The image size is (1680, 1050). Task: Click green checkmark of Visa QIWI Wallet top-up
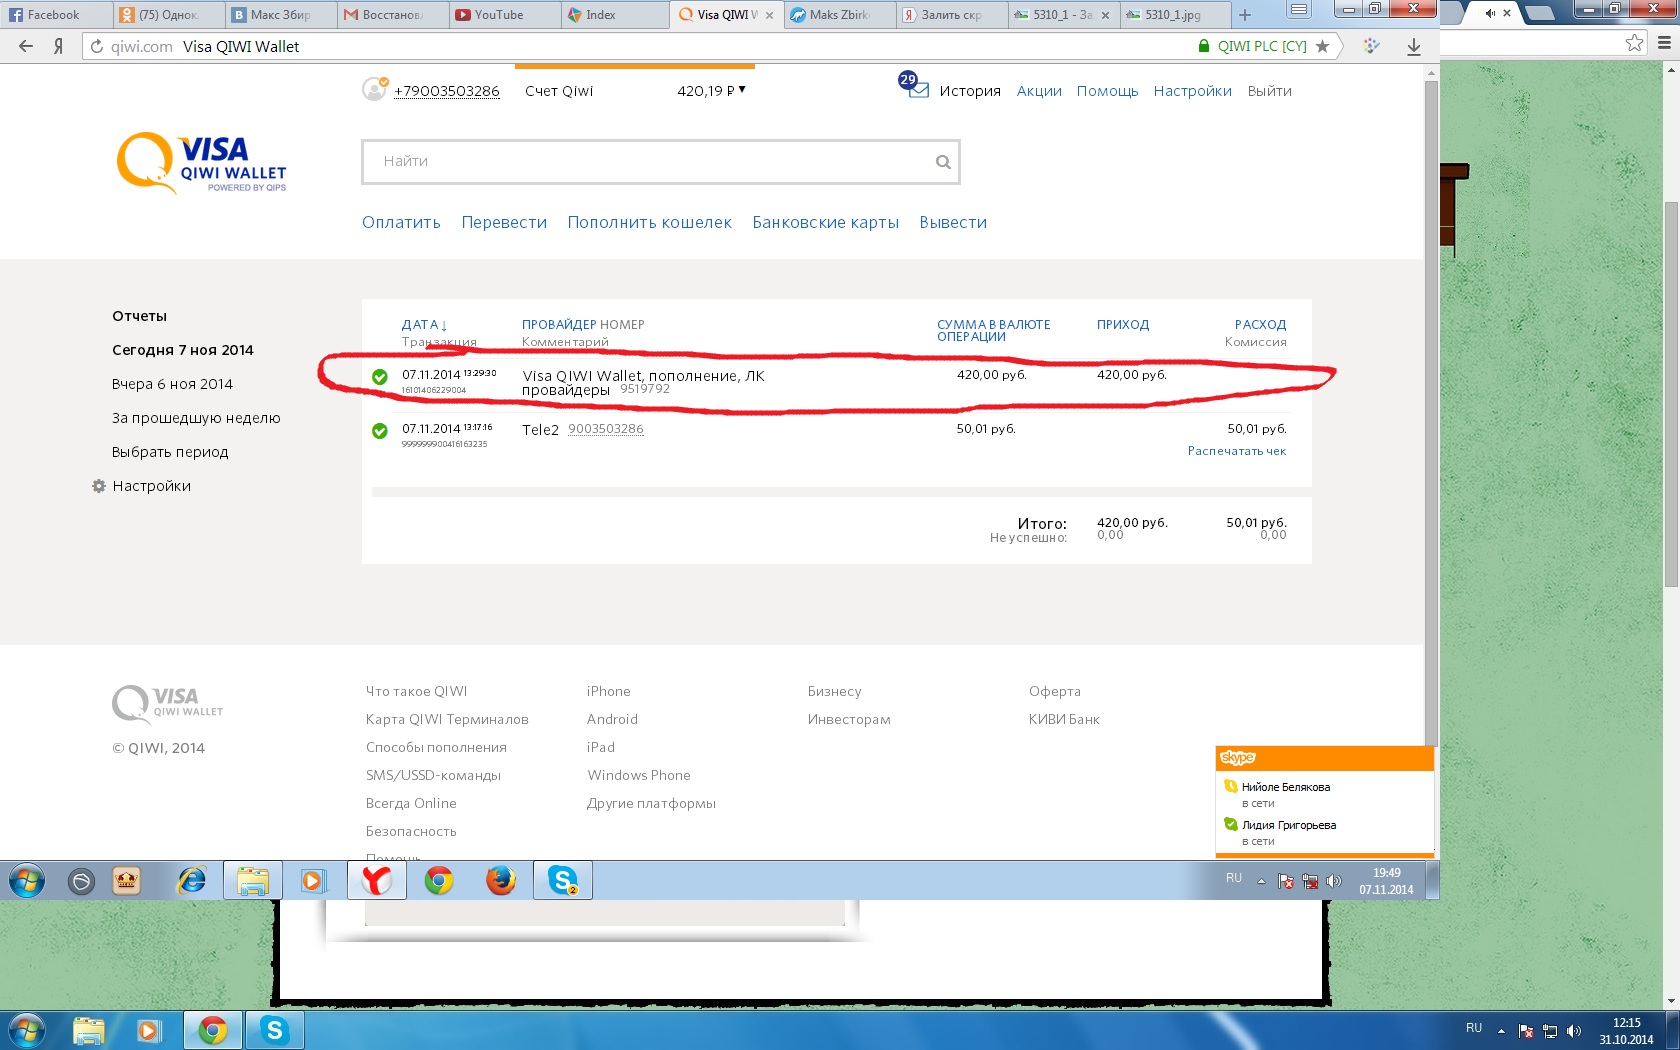(x=380, y=377)
